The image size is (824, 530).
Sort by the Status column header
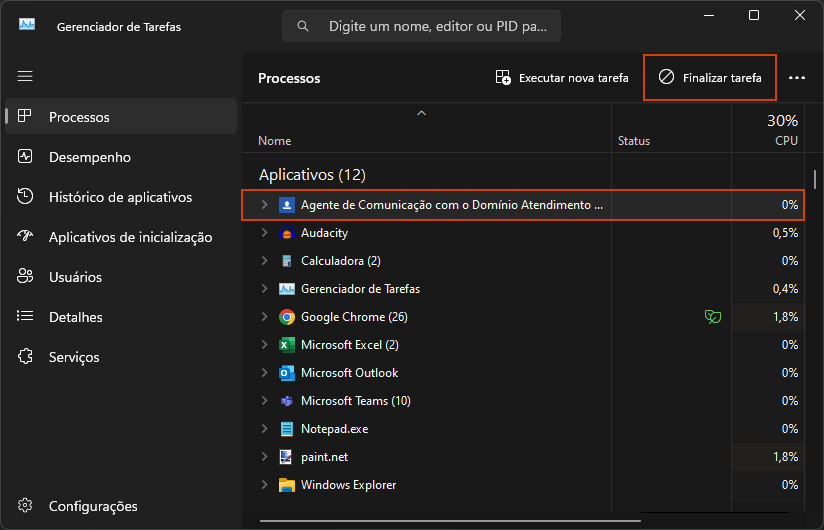tap(634, 141)
